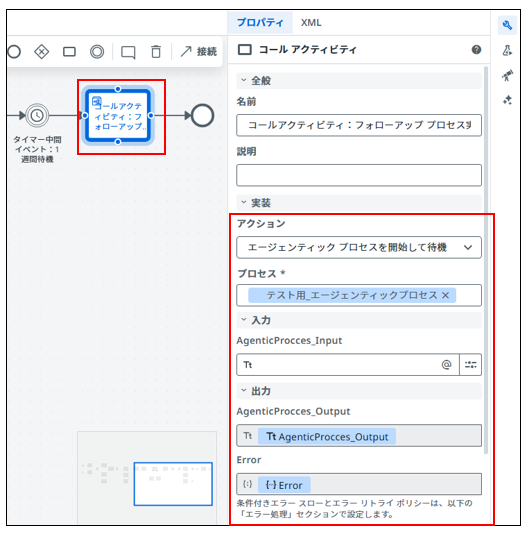Click the help question mark icon

click(476, 50)
